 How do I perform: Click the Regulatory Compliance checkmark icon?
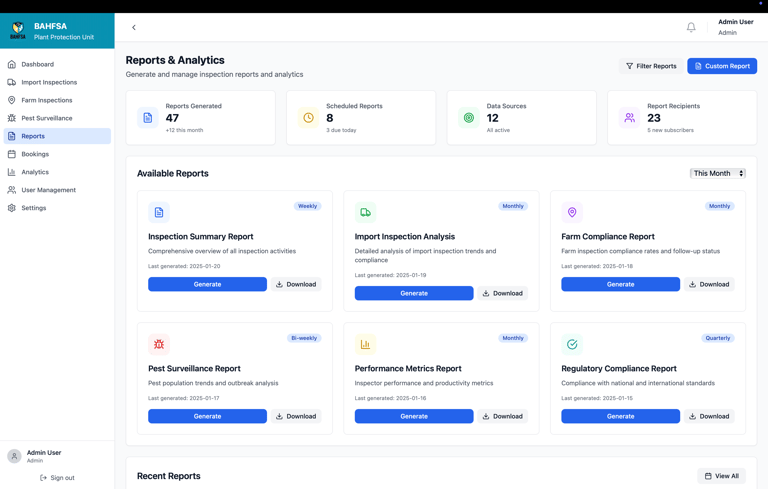(x=572, y=344)
